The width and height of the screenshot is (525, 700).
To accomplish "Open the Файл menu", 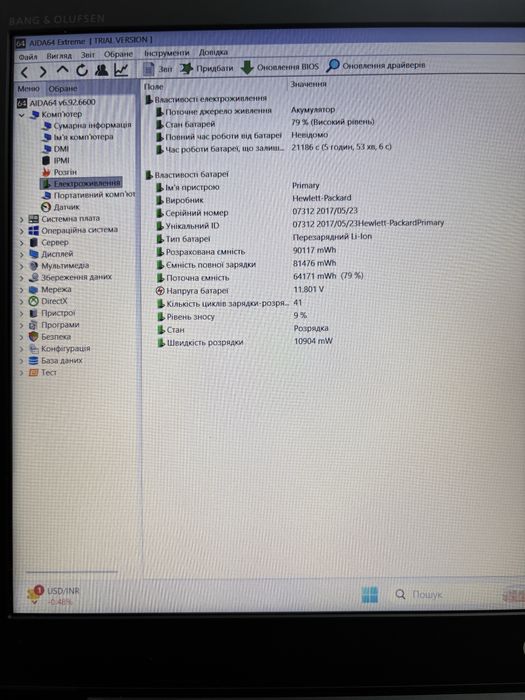I will coord(28,57).
